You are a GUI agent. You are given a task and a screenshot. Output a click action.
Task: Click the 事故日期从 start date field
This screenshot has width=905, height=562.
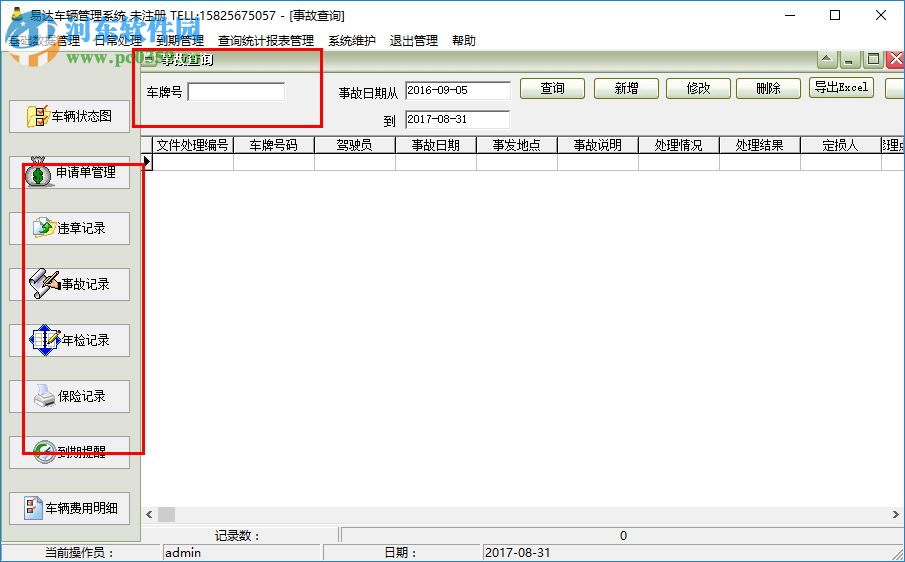tap(458, 91)
